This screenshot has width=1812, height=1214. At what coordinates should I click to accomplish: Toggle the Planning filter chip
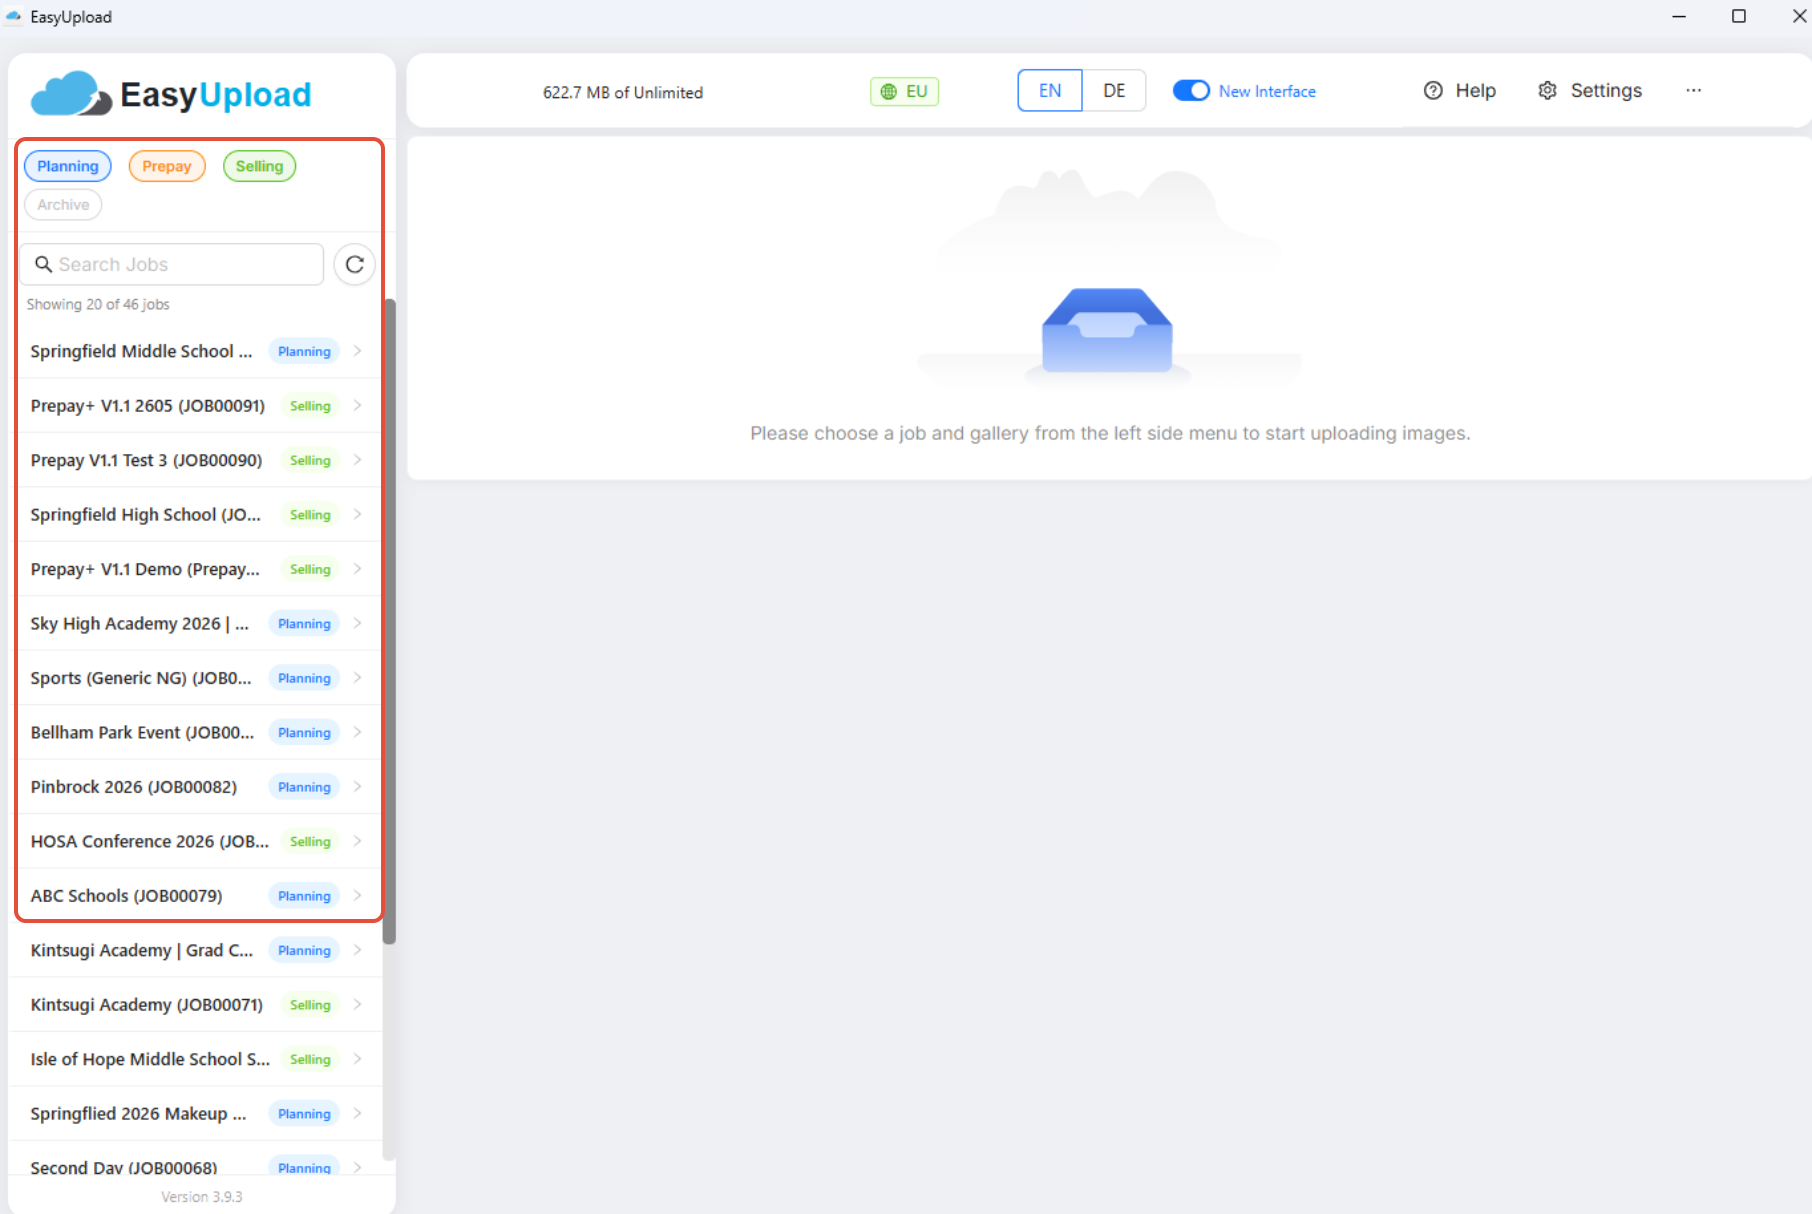pos(68,166)
